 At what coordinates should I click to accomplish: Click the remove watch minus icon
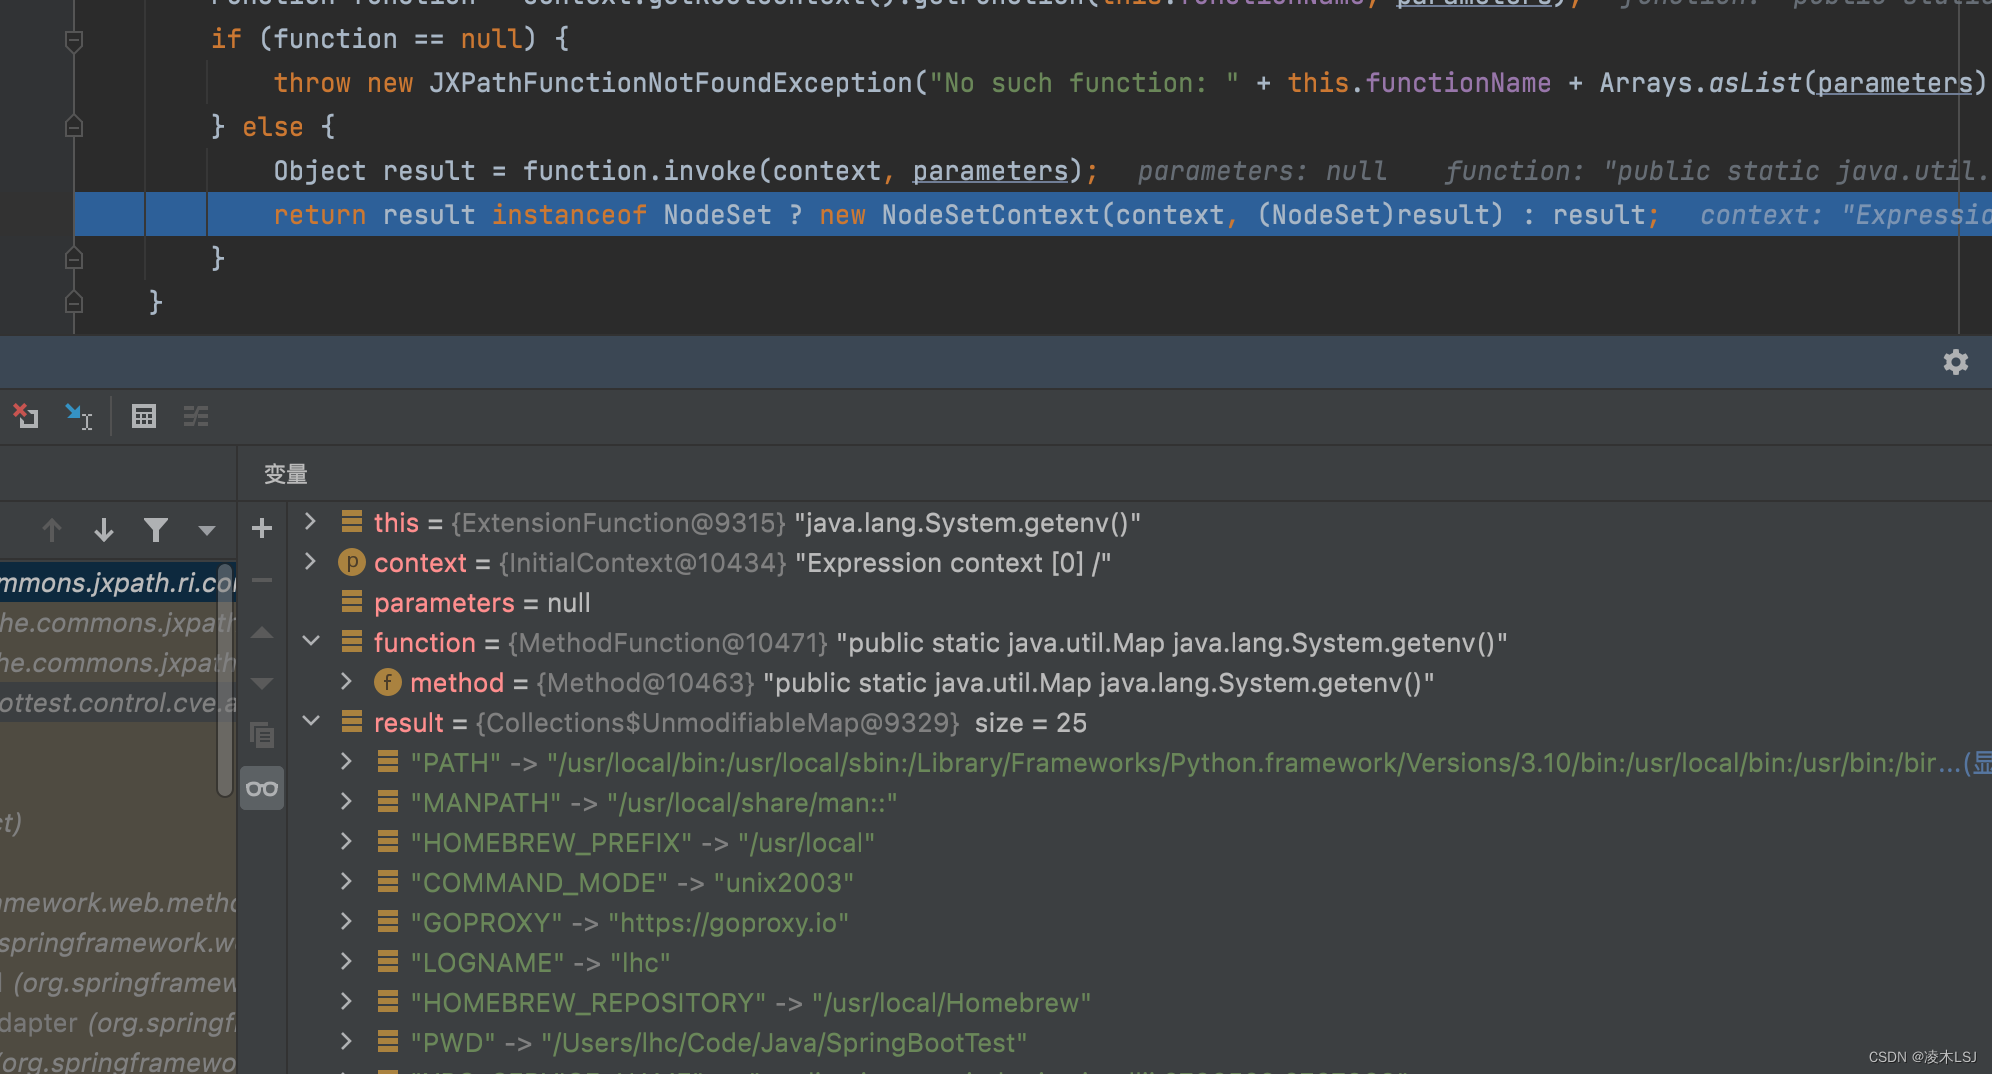coord(262,580)
